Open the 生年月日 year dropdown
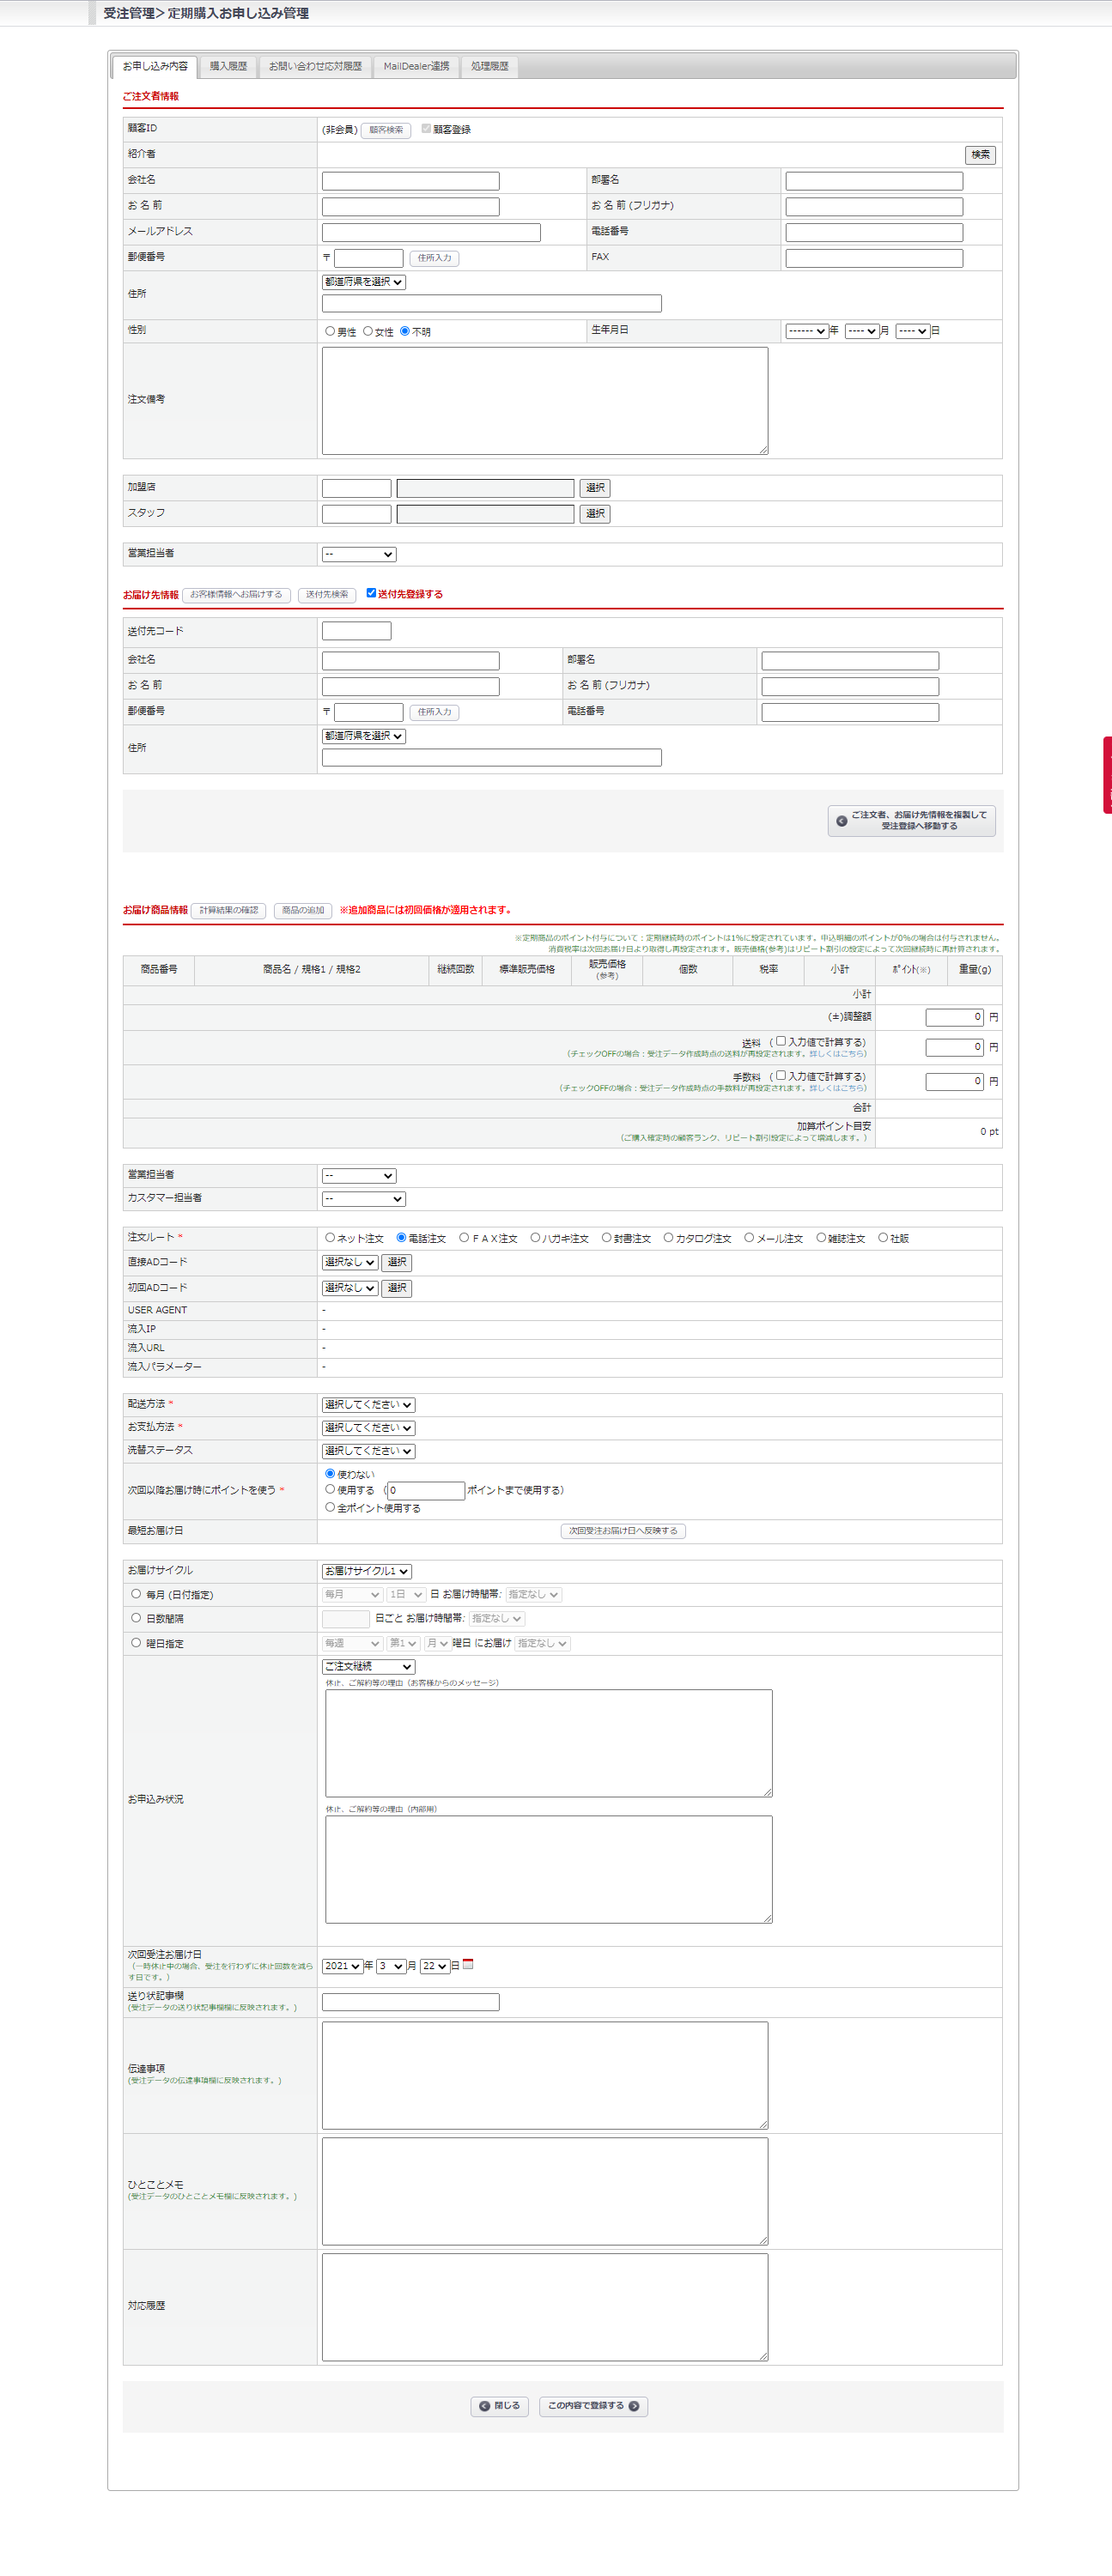Screen dimensions: 1112x2576 [807, 331]
